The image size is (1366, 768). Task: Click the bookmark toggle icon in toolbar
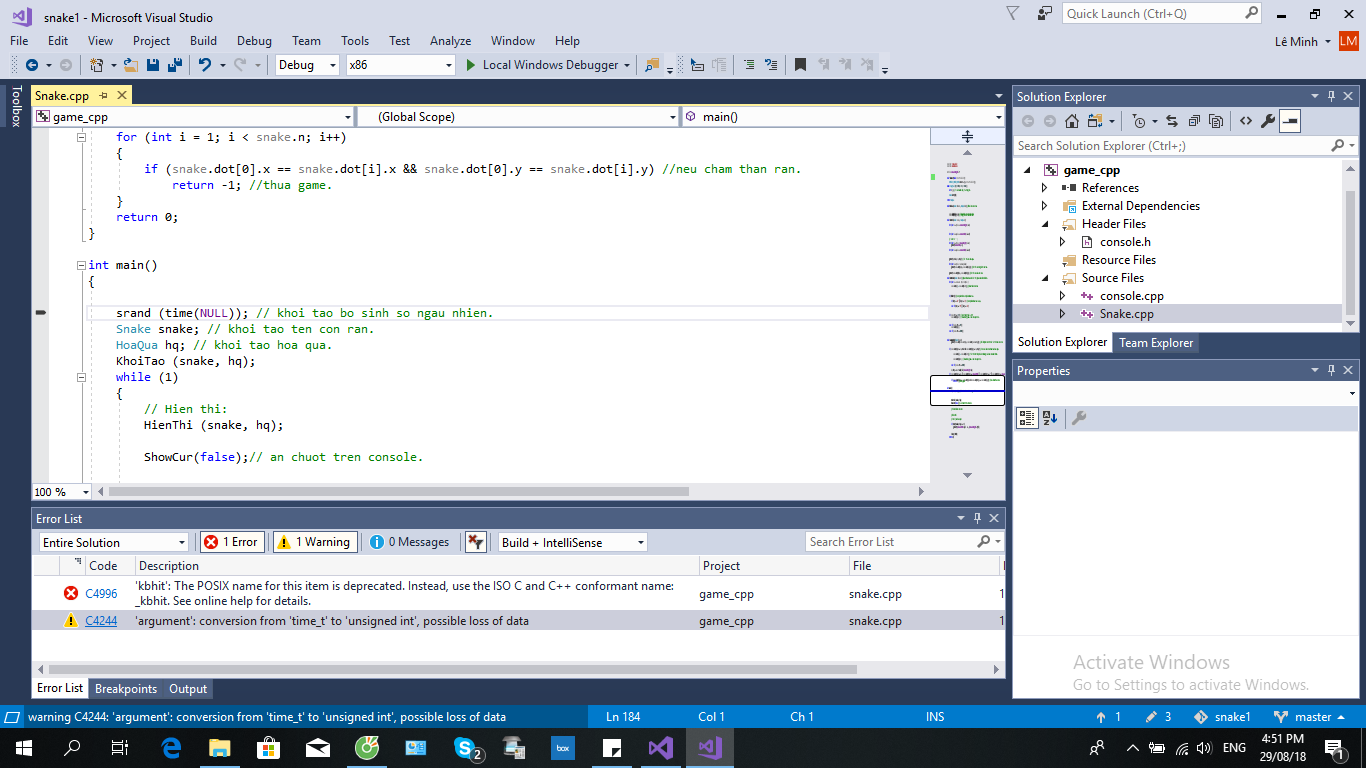pos(800,65)
